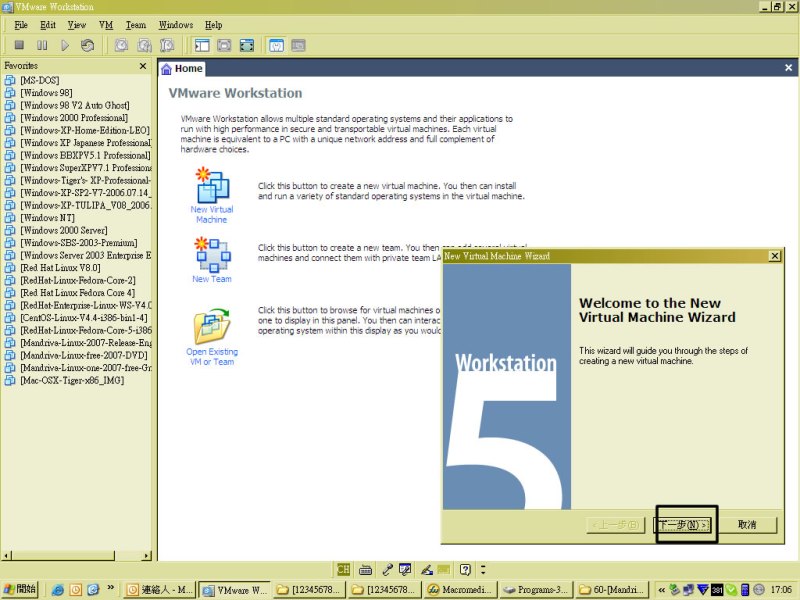
Task: Expand hidden system tray icons chevron
Action: (662, 590)
